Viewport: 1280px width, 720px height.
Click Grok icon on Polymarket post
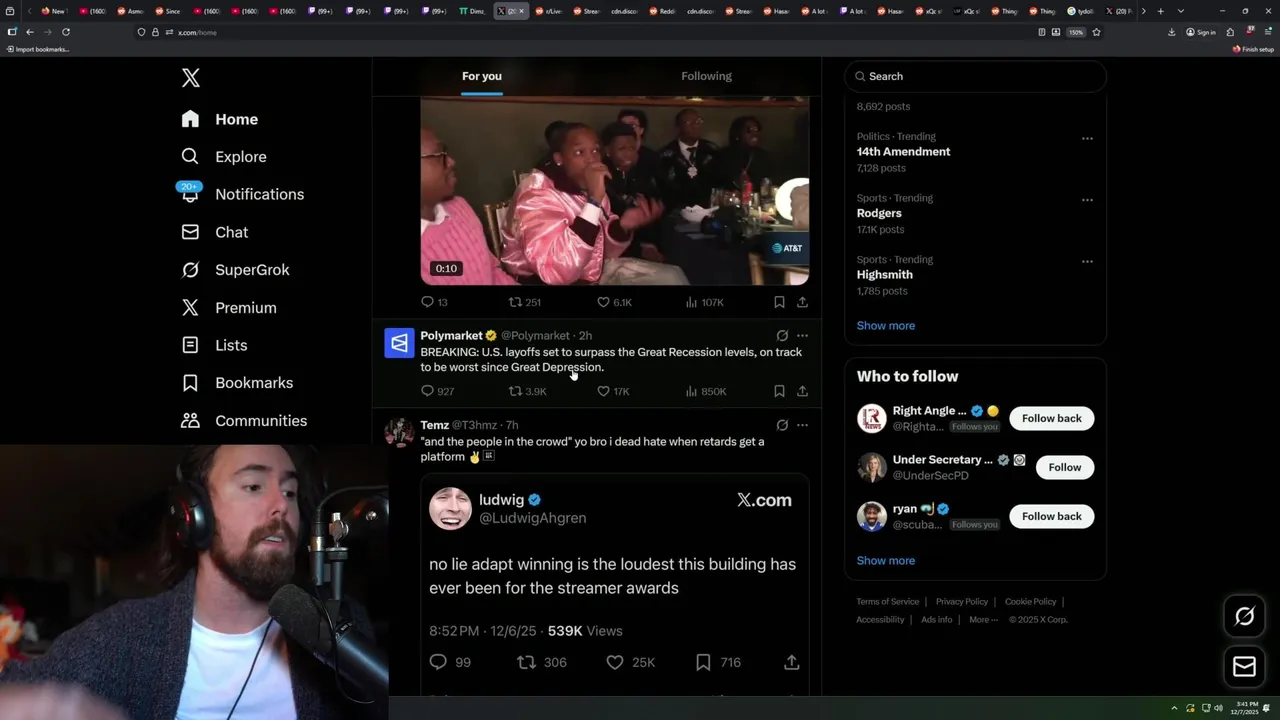point(782,336)
